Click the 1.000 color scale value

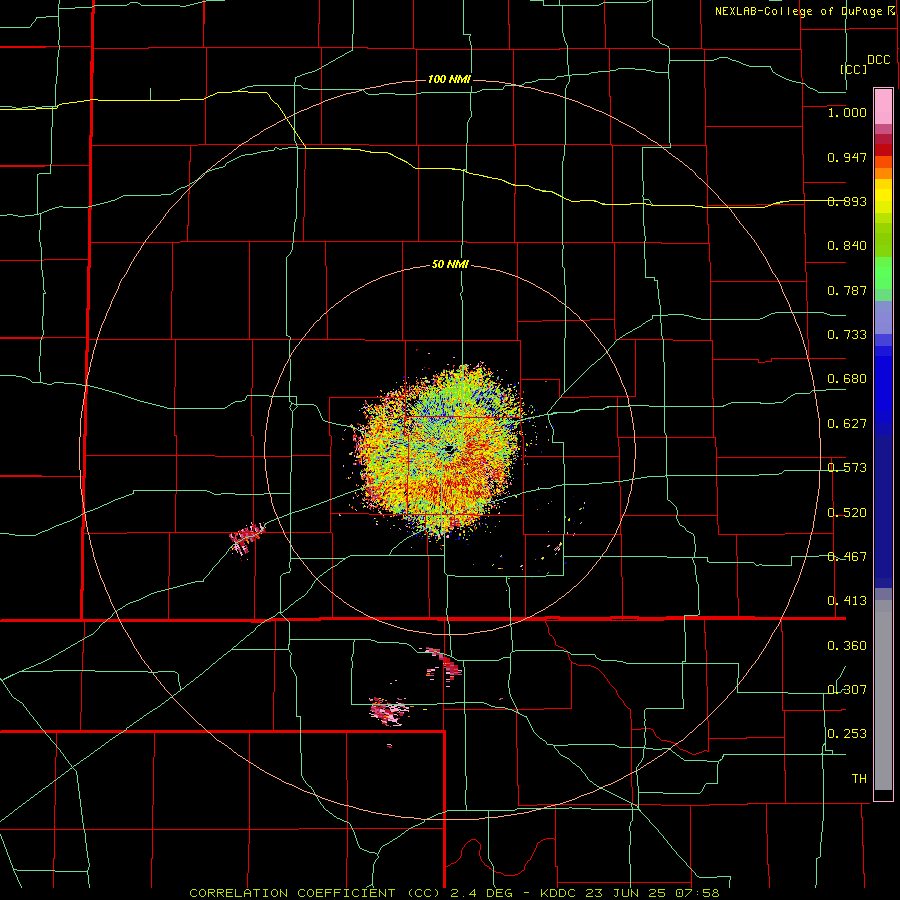point(847,112)
